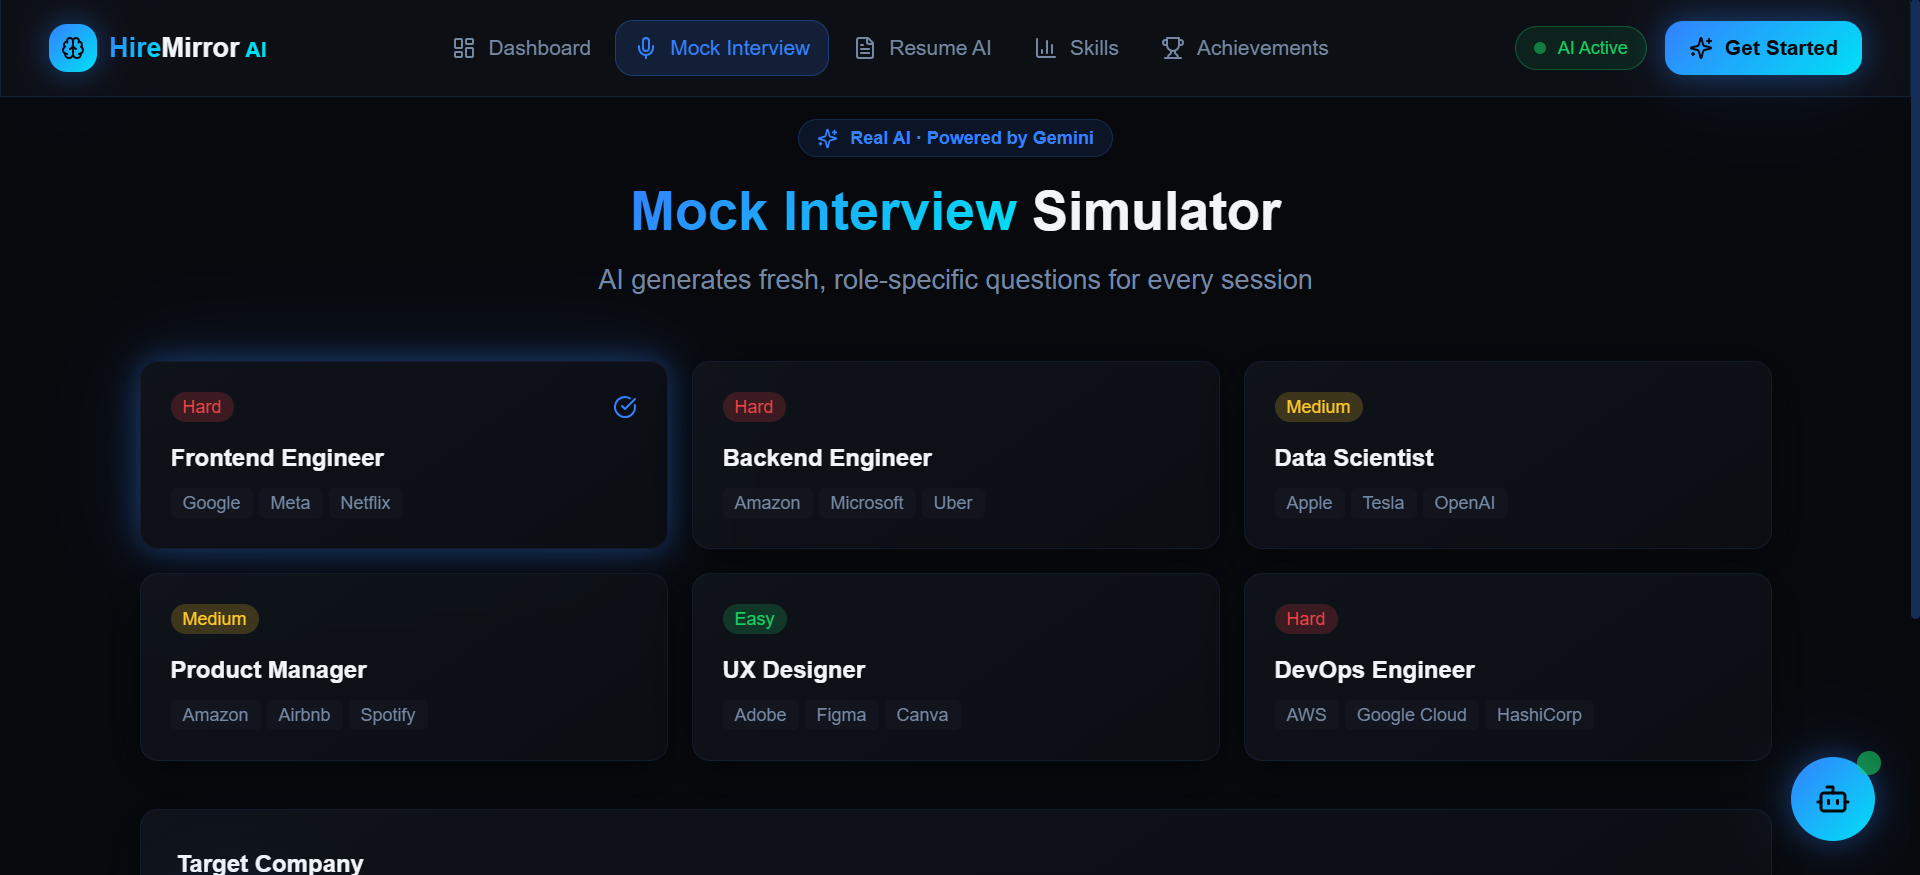Click the Medium badge on Data Scientist
Screen dimensions: 1920x875
[1318, 407]
